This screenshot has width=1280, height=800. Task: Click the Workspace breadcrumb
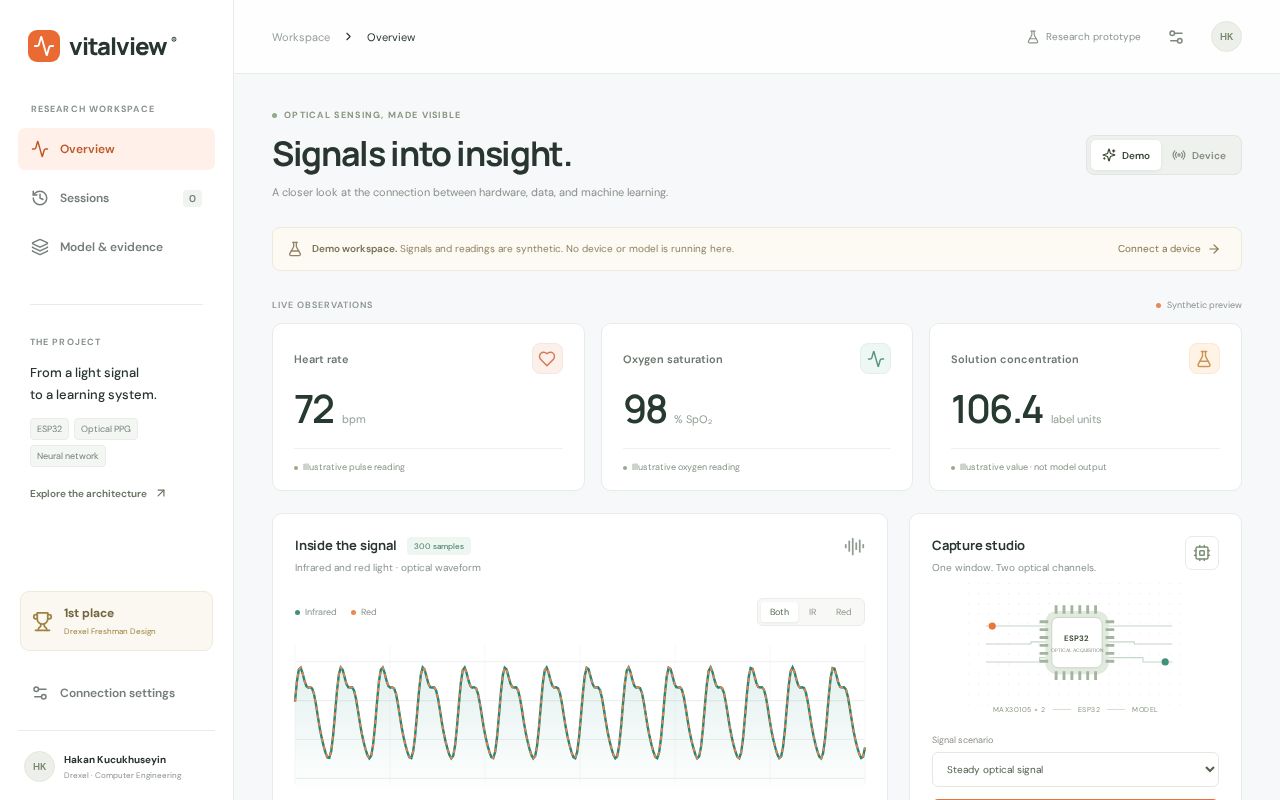coord(301,37)
